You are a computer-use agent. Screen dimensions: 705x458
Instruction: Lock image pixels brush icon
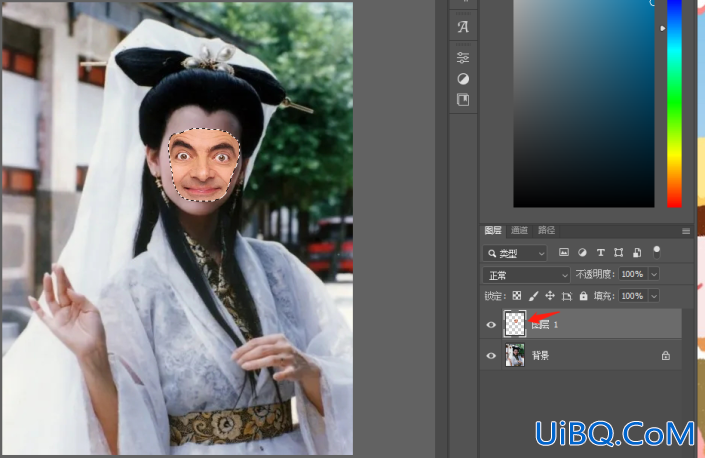pyautogui.click(x=533, y=296)
